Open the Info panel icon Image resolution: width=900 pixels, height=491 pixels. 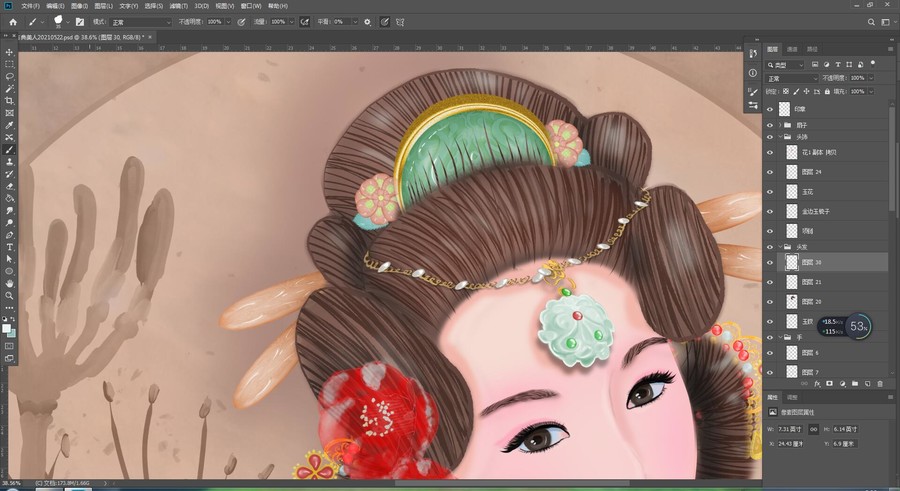[752, 72]
